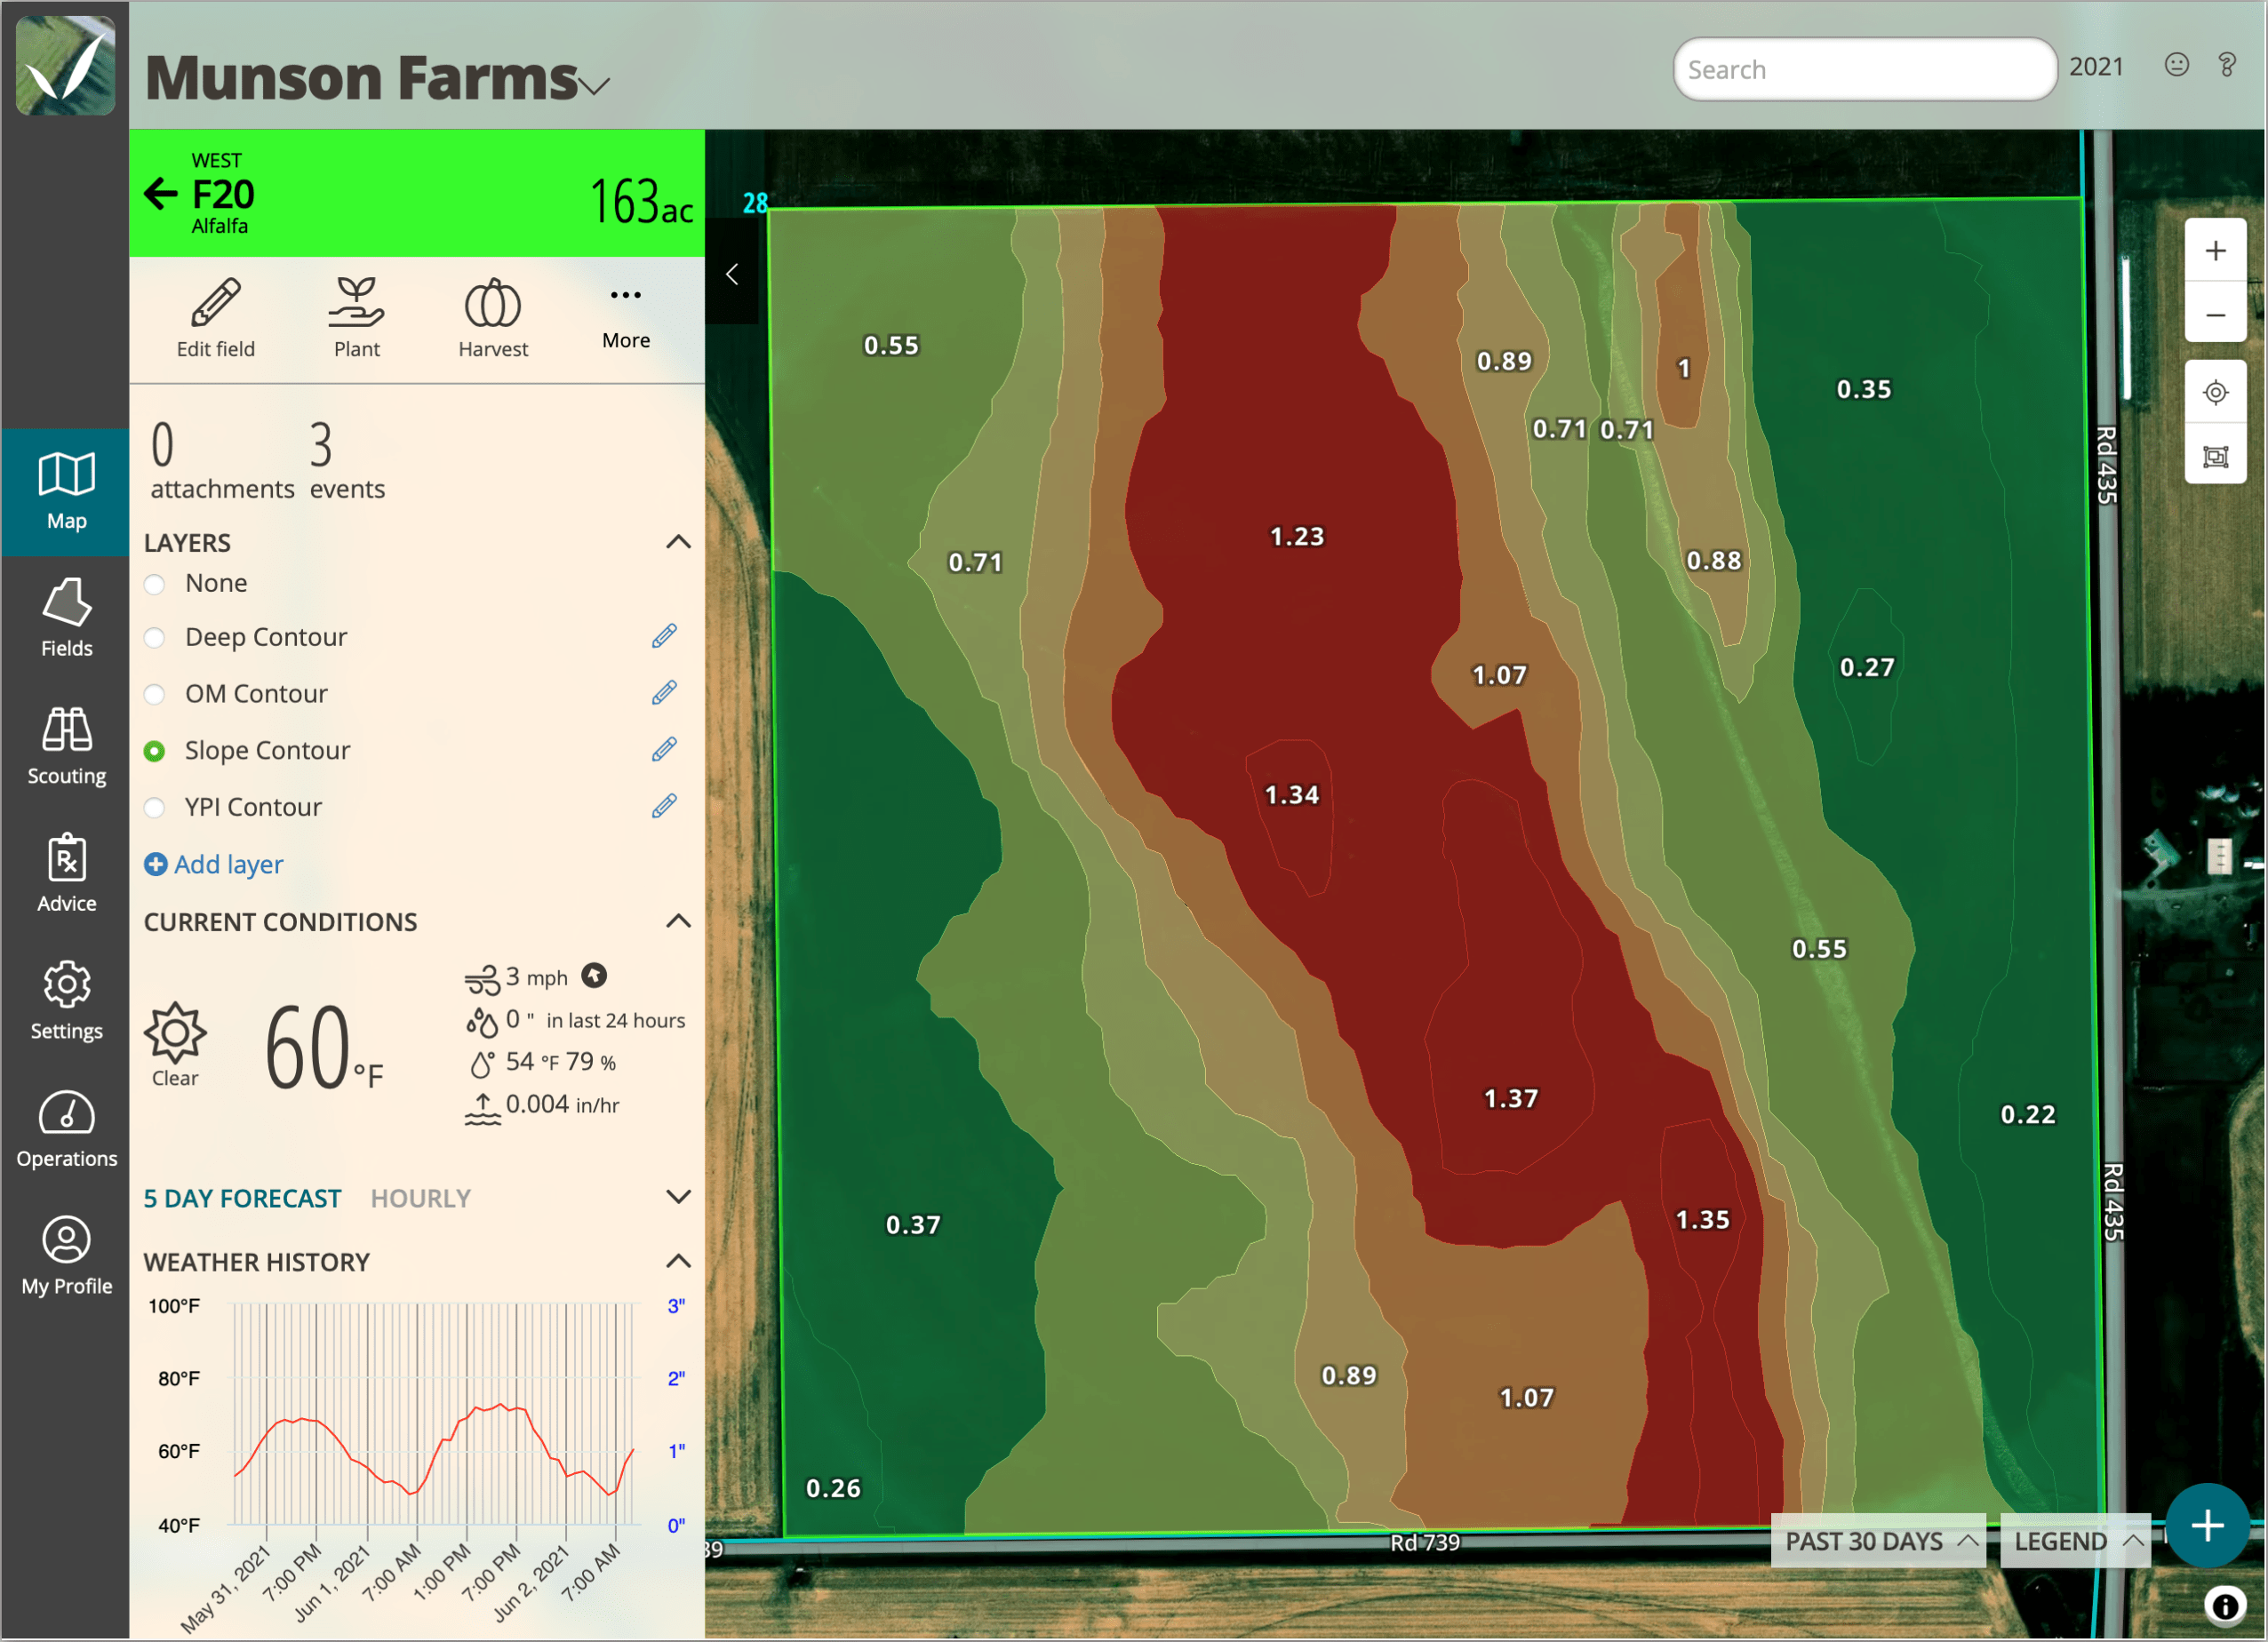Edit the YPI Contour layer pencil
The height and width of the screenshot is (1642, 2268).
coord(664,806)
